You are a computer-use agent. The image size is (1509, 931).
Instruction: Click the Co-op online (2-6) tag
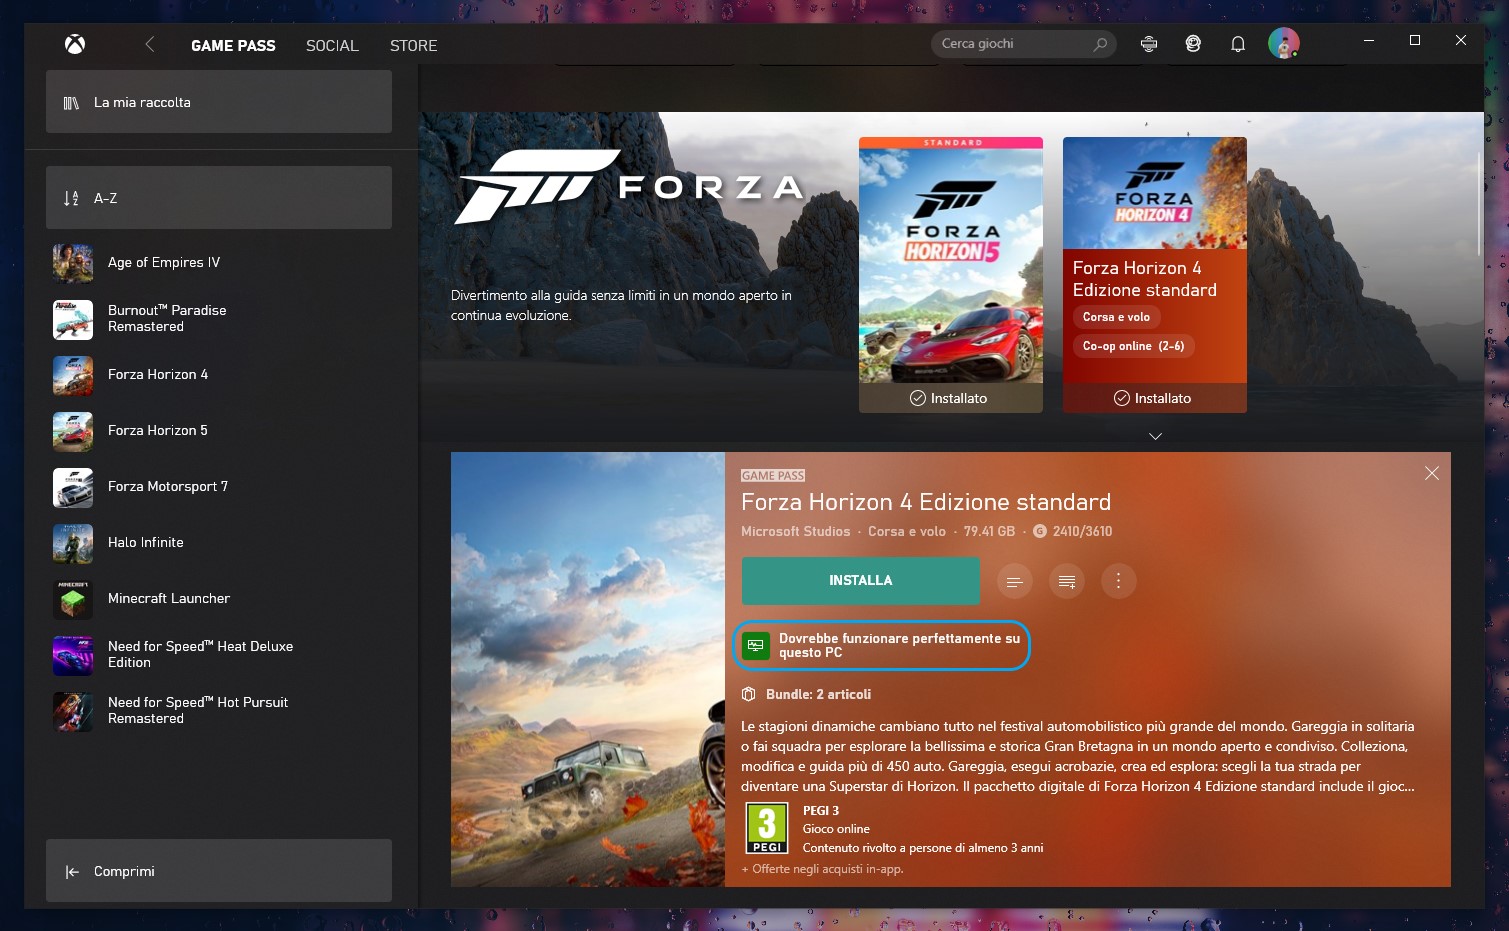1133,346
